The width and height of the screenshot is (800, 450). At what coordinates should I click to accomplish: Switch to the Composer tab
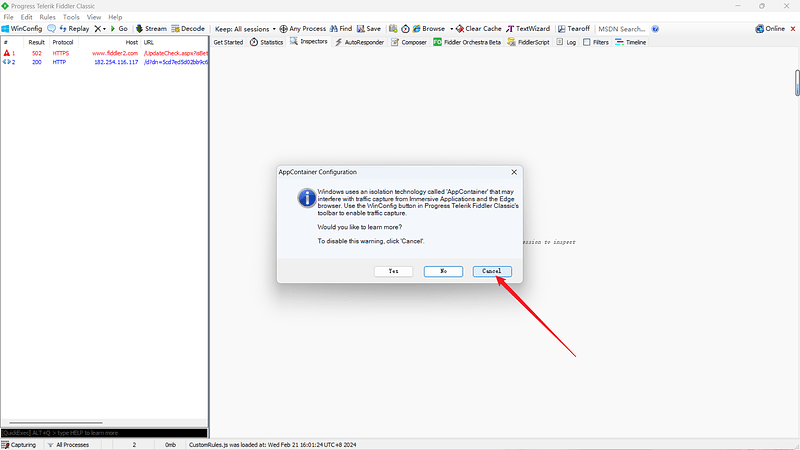[x=409, y=42]
